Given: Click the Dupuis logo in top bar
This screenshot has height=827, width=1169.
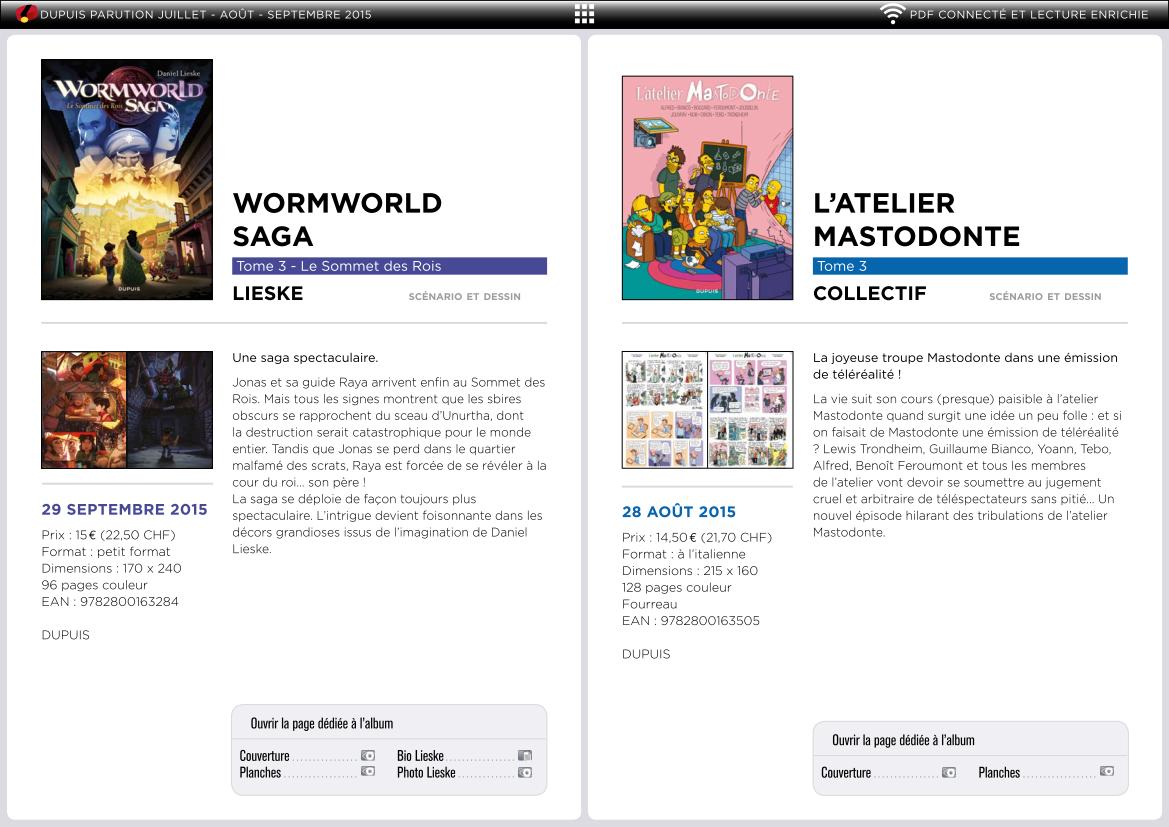Looking at the screenshot, I should [26, 14].
